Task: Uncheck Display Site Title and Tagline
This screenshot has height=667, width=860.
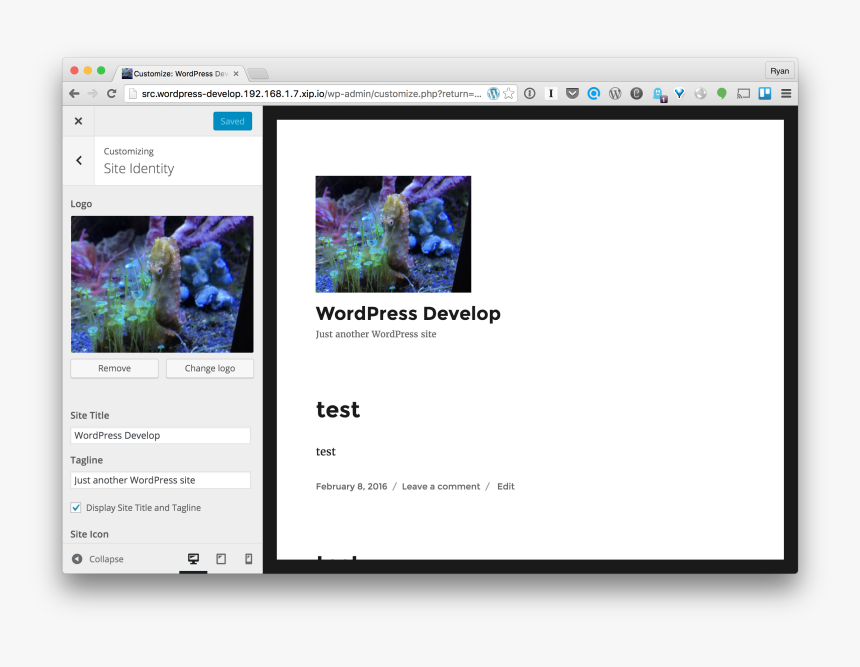Action: 76,508
